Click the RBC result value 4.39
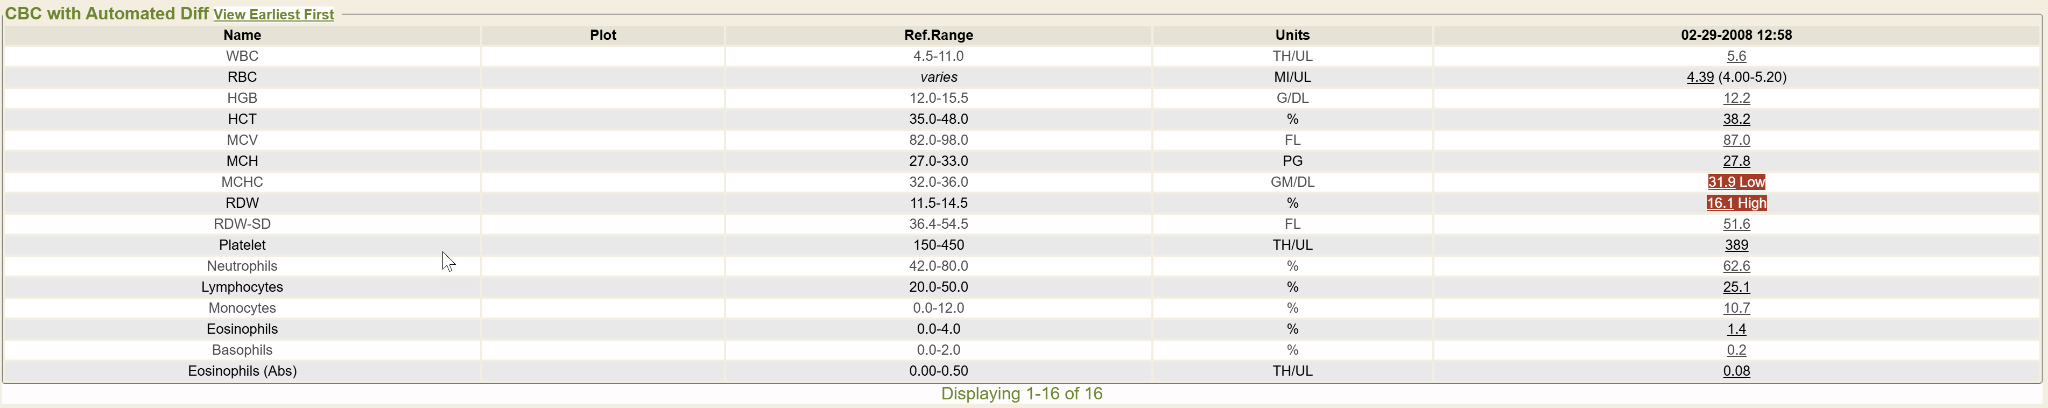The width and height of the screenshot is (2048, 408). pyautogui.click(x=1699, y=77)
